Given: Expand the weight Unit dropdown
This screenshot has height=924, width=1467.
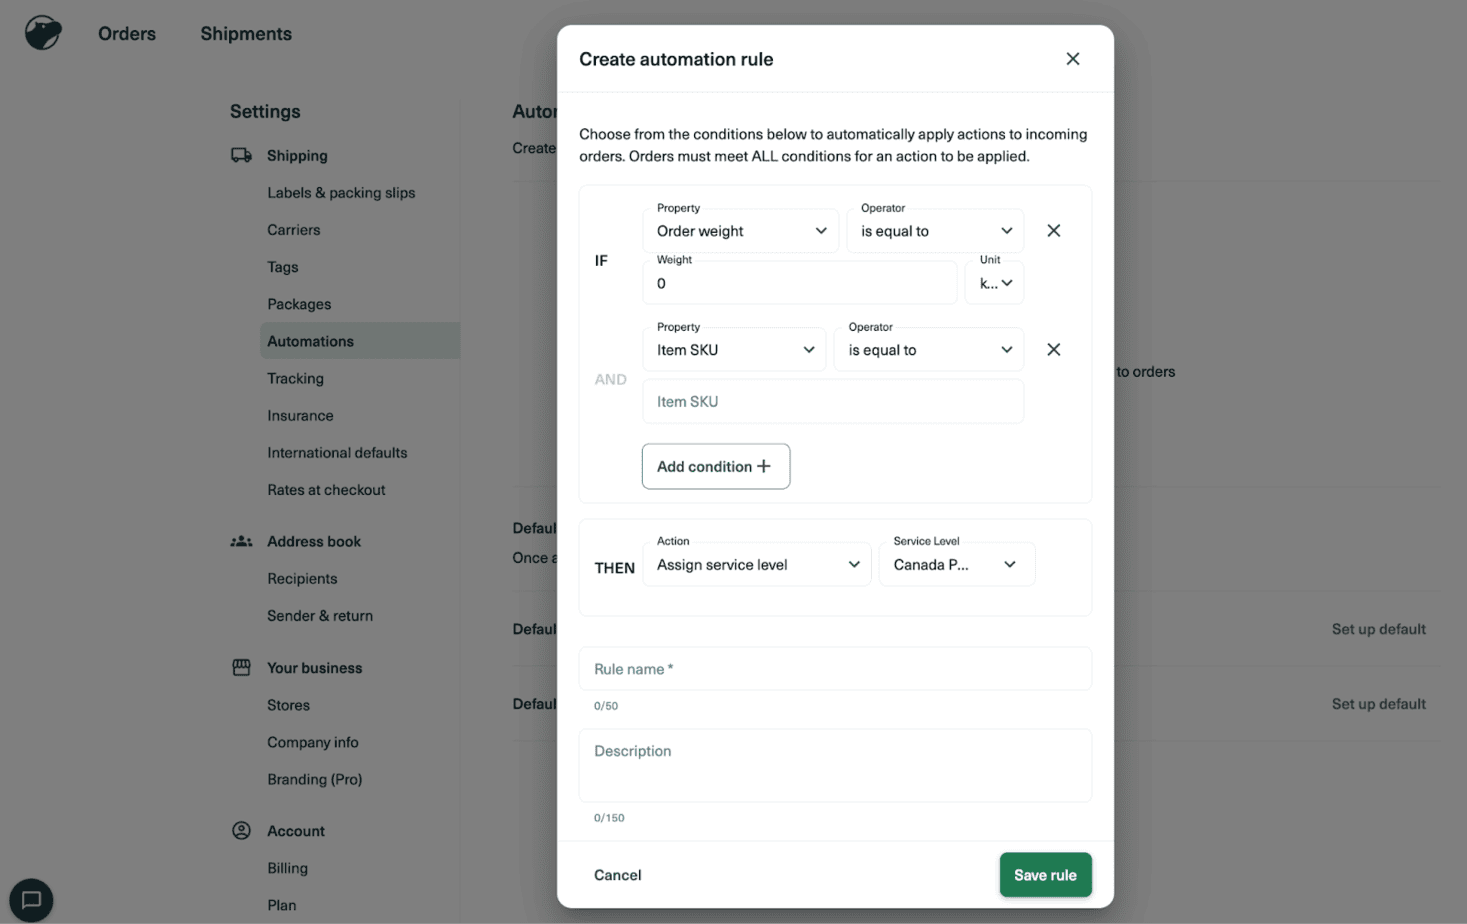Looking at the screenshot, I should pos(995,283).
